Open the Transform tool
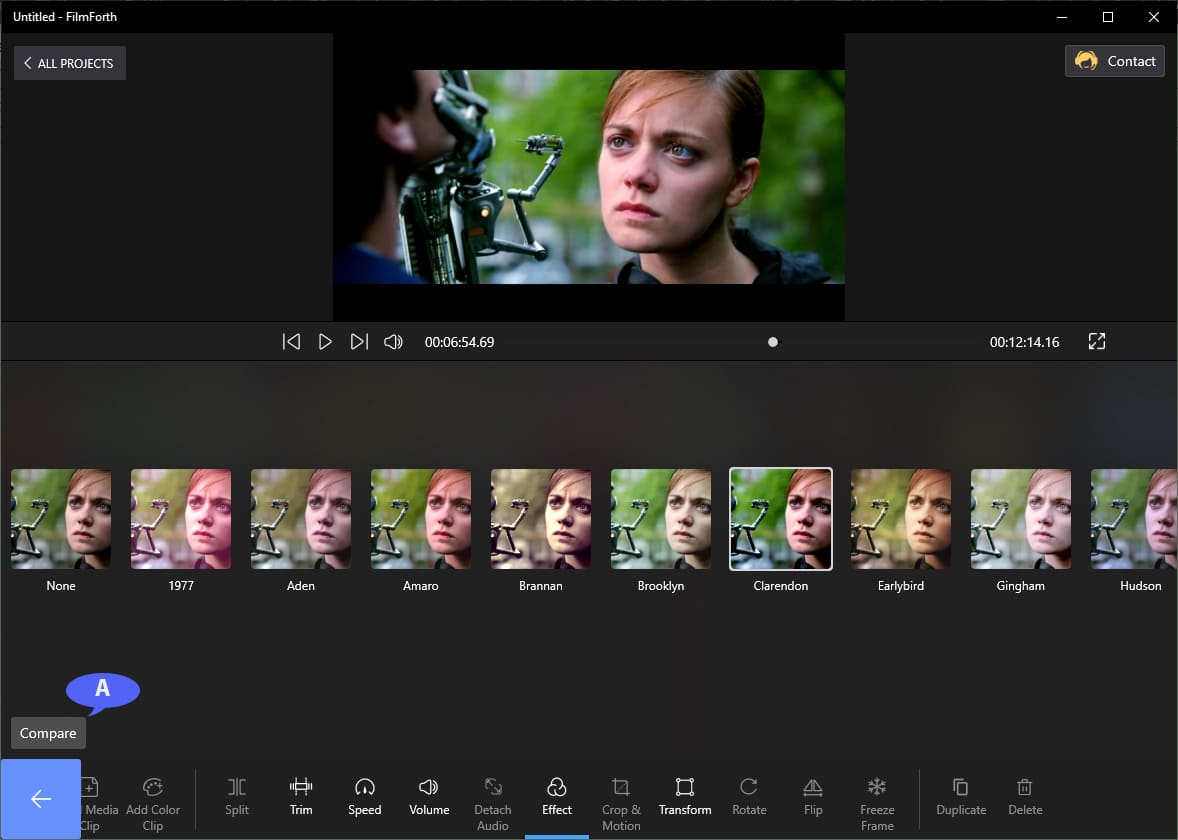The image size is (1178, 840). [x=684, y=797]
